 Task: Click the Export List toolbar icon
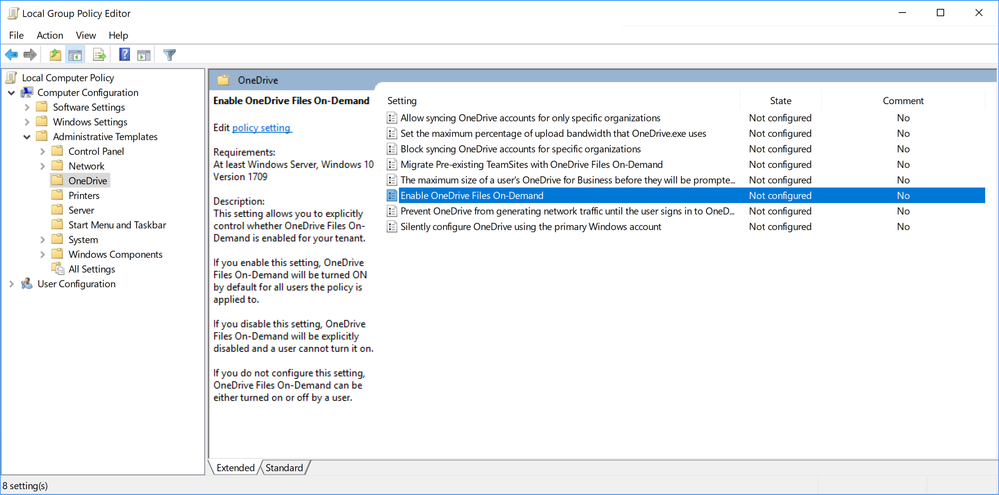pos(99,55)
